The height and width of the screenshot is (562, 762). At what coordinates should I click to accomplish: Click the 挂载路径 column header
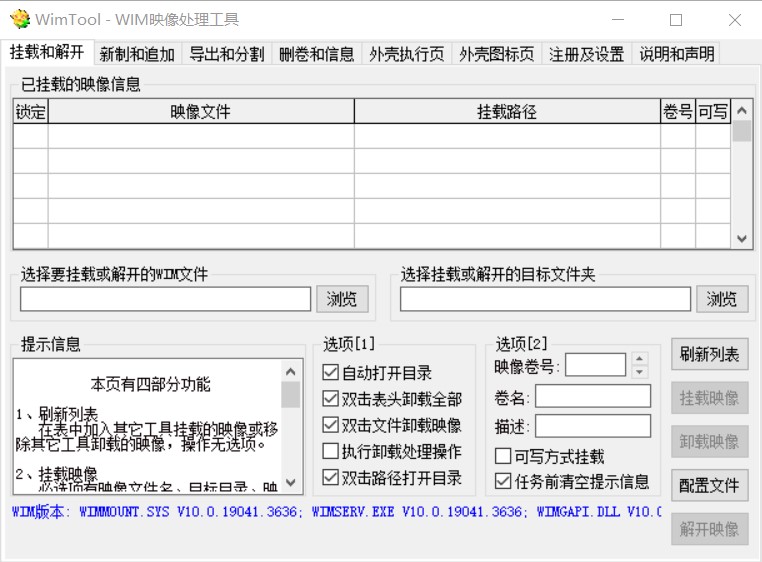507,111
